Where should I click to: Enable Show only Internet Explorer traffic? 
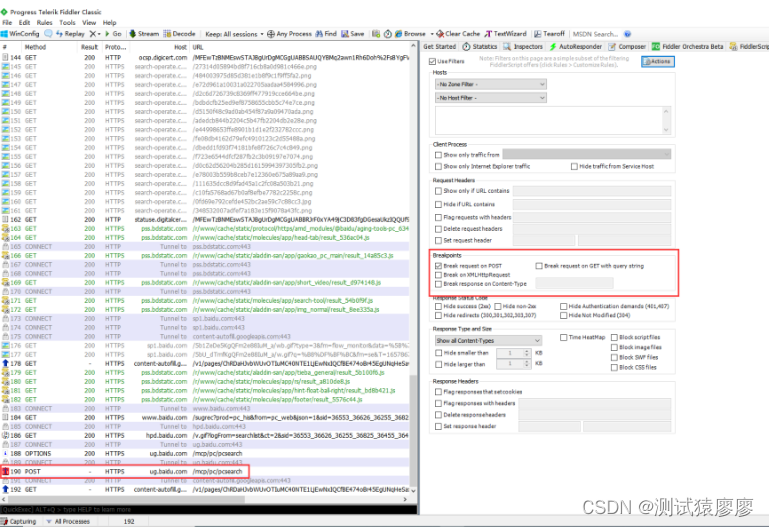tap(438, 167)
